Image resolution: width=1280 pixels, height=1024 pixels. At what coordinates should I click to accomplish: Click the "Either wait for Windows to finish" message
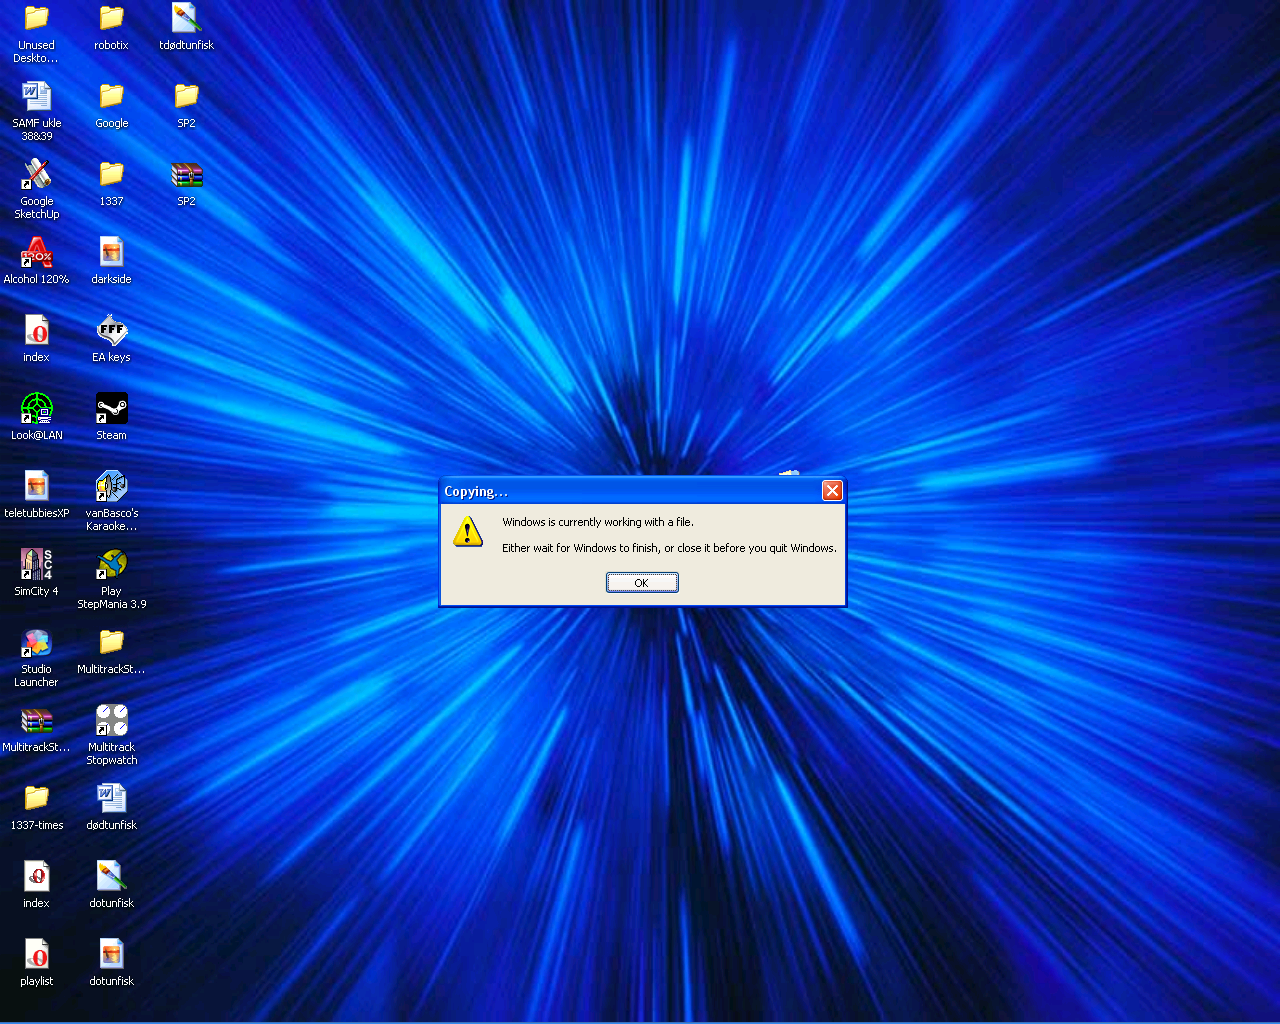669,548
